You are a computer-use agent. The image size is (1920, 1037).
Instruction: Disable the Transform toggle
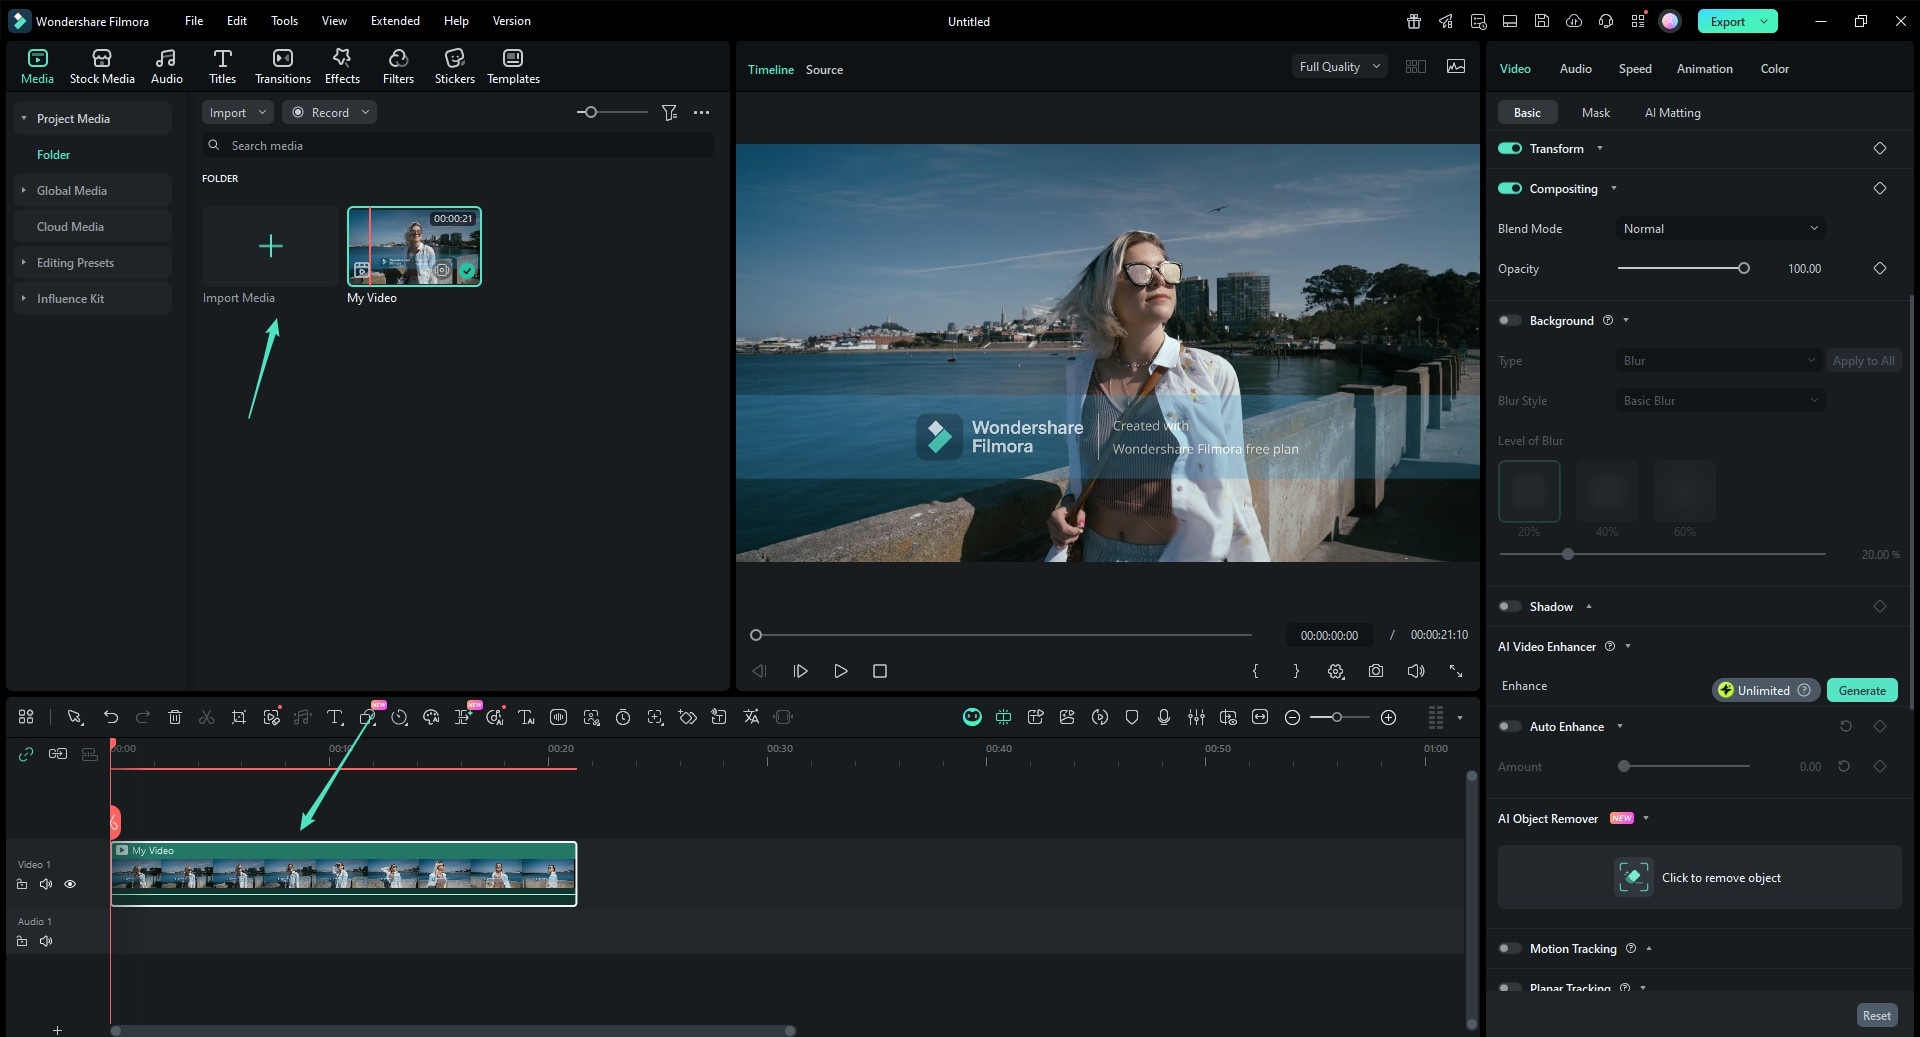tap(1510, 148)
